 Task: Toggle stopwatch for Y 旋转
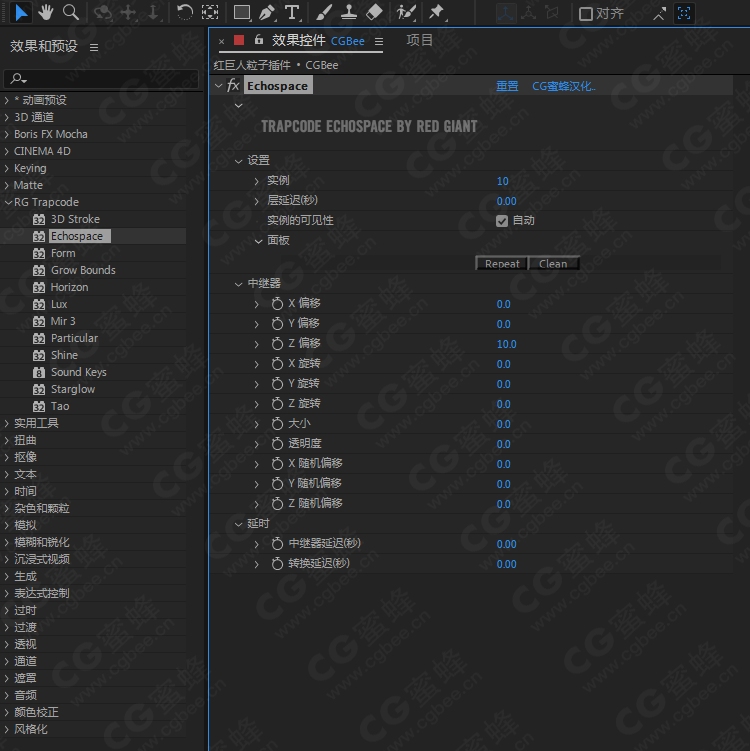pos(277,384)
